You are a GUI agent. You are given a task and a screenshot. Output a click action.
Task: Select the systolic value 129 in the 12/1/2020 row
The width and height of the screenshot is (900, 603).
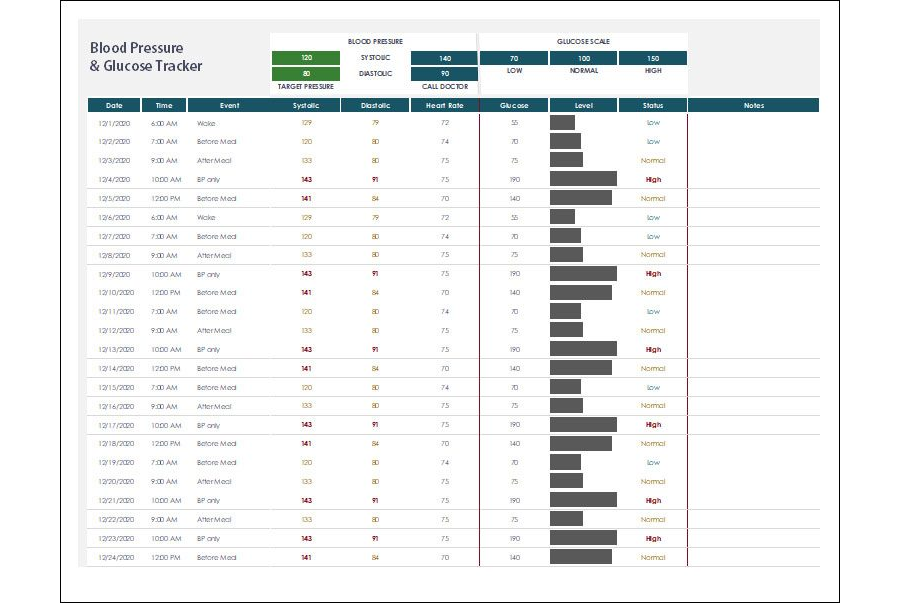point(307,123)
